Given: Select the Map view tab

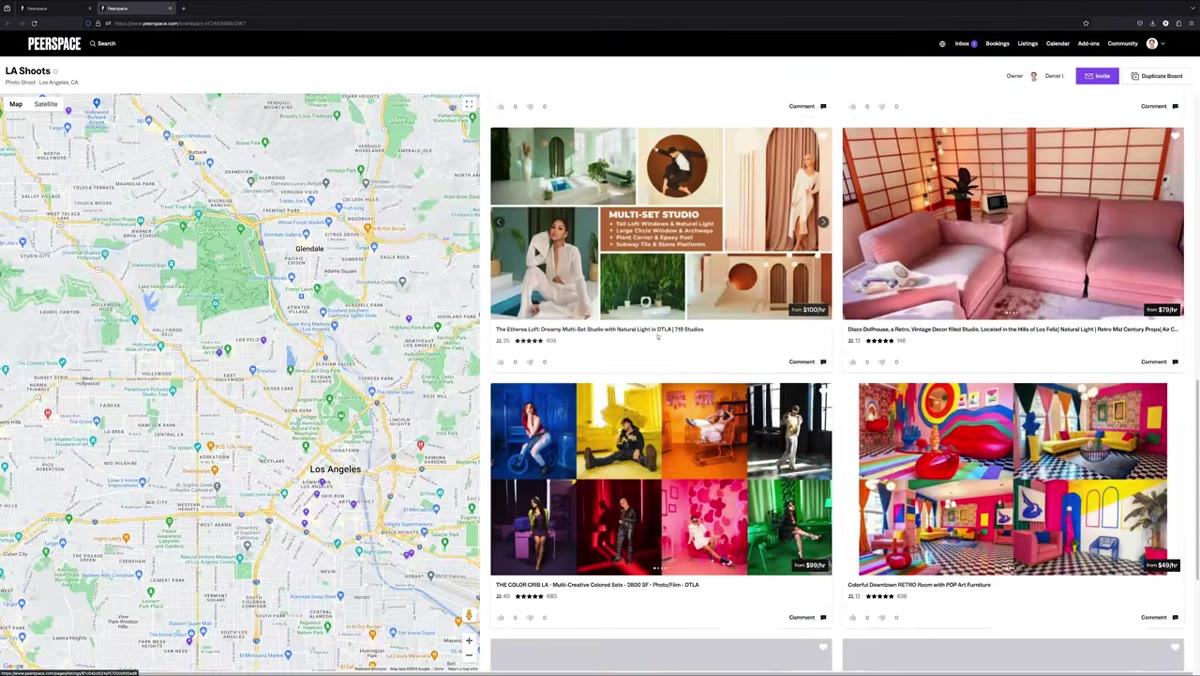Looking at the screenshot, I should [x=16, y=104].
